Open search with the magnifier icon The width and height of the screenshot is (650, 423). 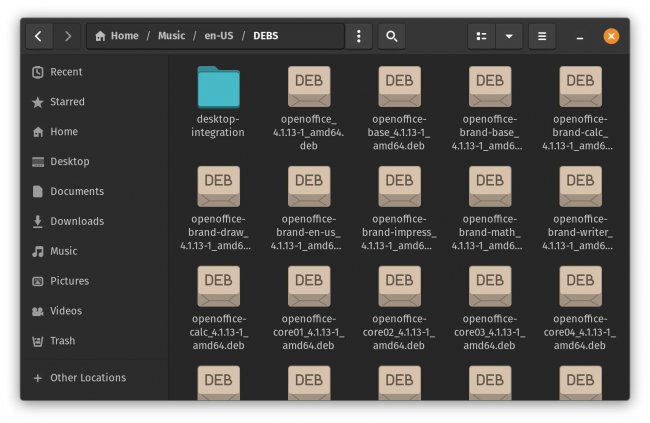click(x=391, y=36)
